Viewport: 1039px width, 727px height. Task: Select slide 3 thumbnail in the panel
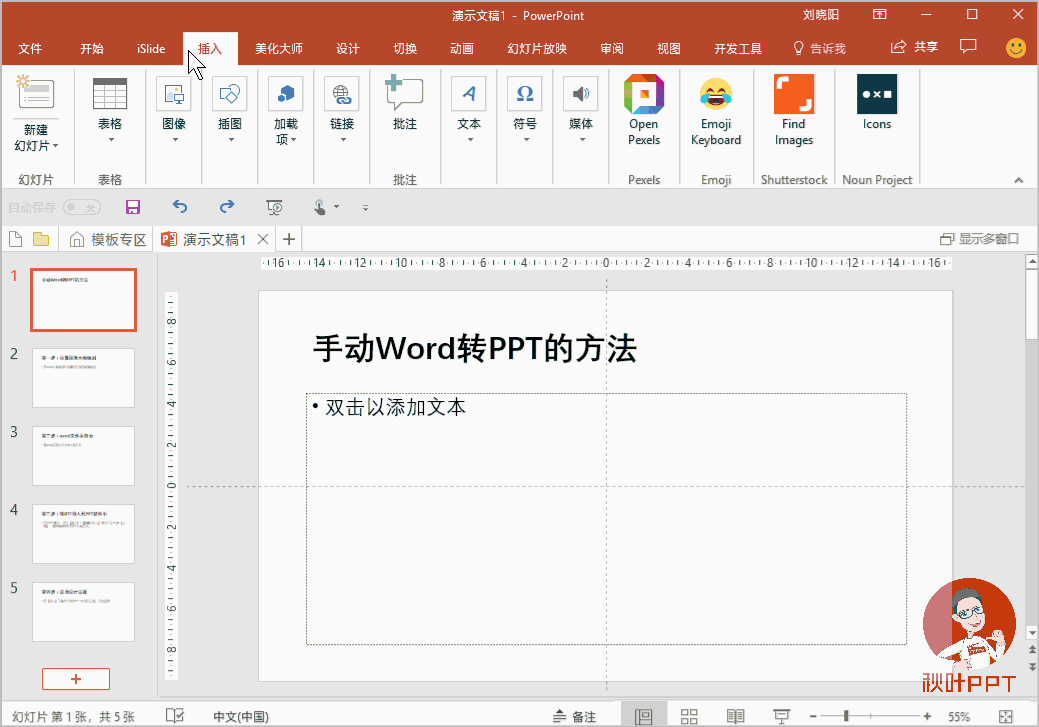click(x=83, y=456)
